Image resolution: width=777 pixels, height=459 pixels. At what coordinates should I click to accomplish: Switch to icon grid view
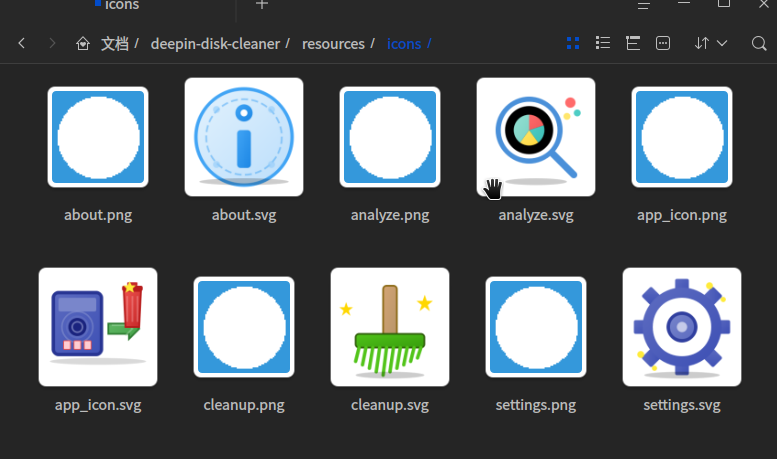point(573,44)
